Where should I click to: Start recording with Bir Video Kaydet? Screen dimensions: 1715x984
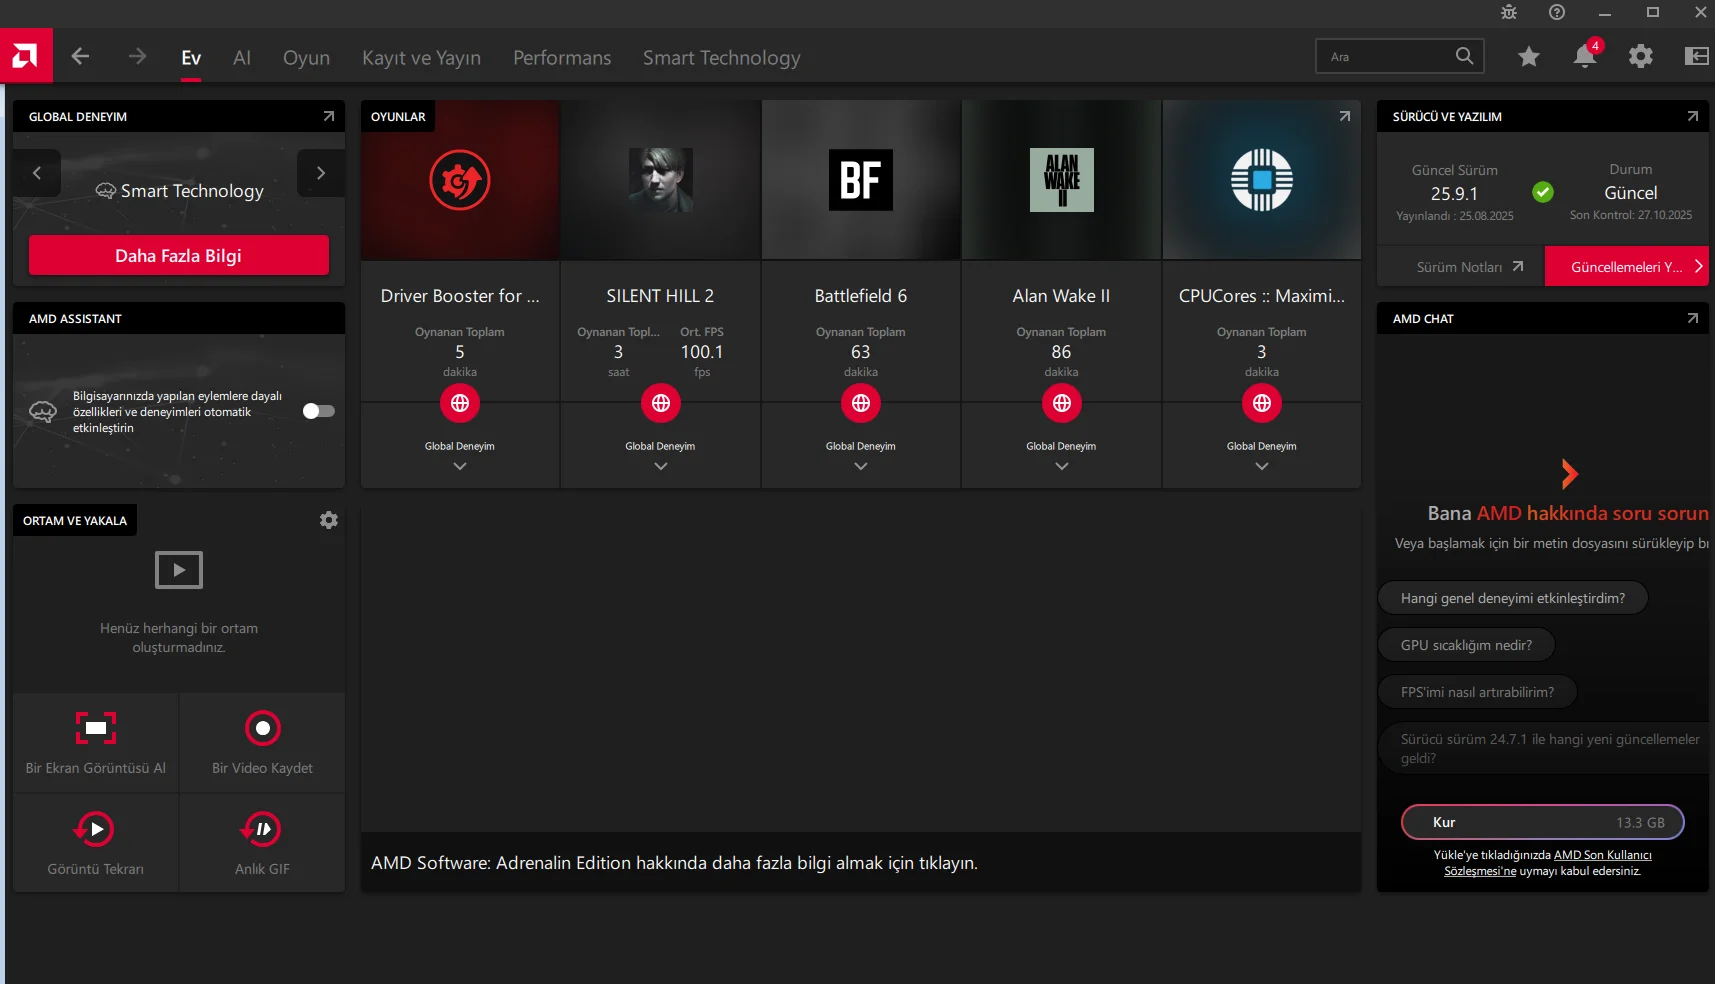[262, 743]
